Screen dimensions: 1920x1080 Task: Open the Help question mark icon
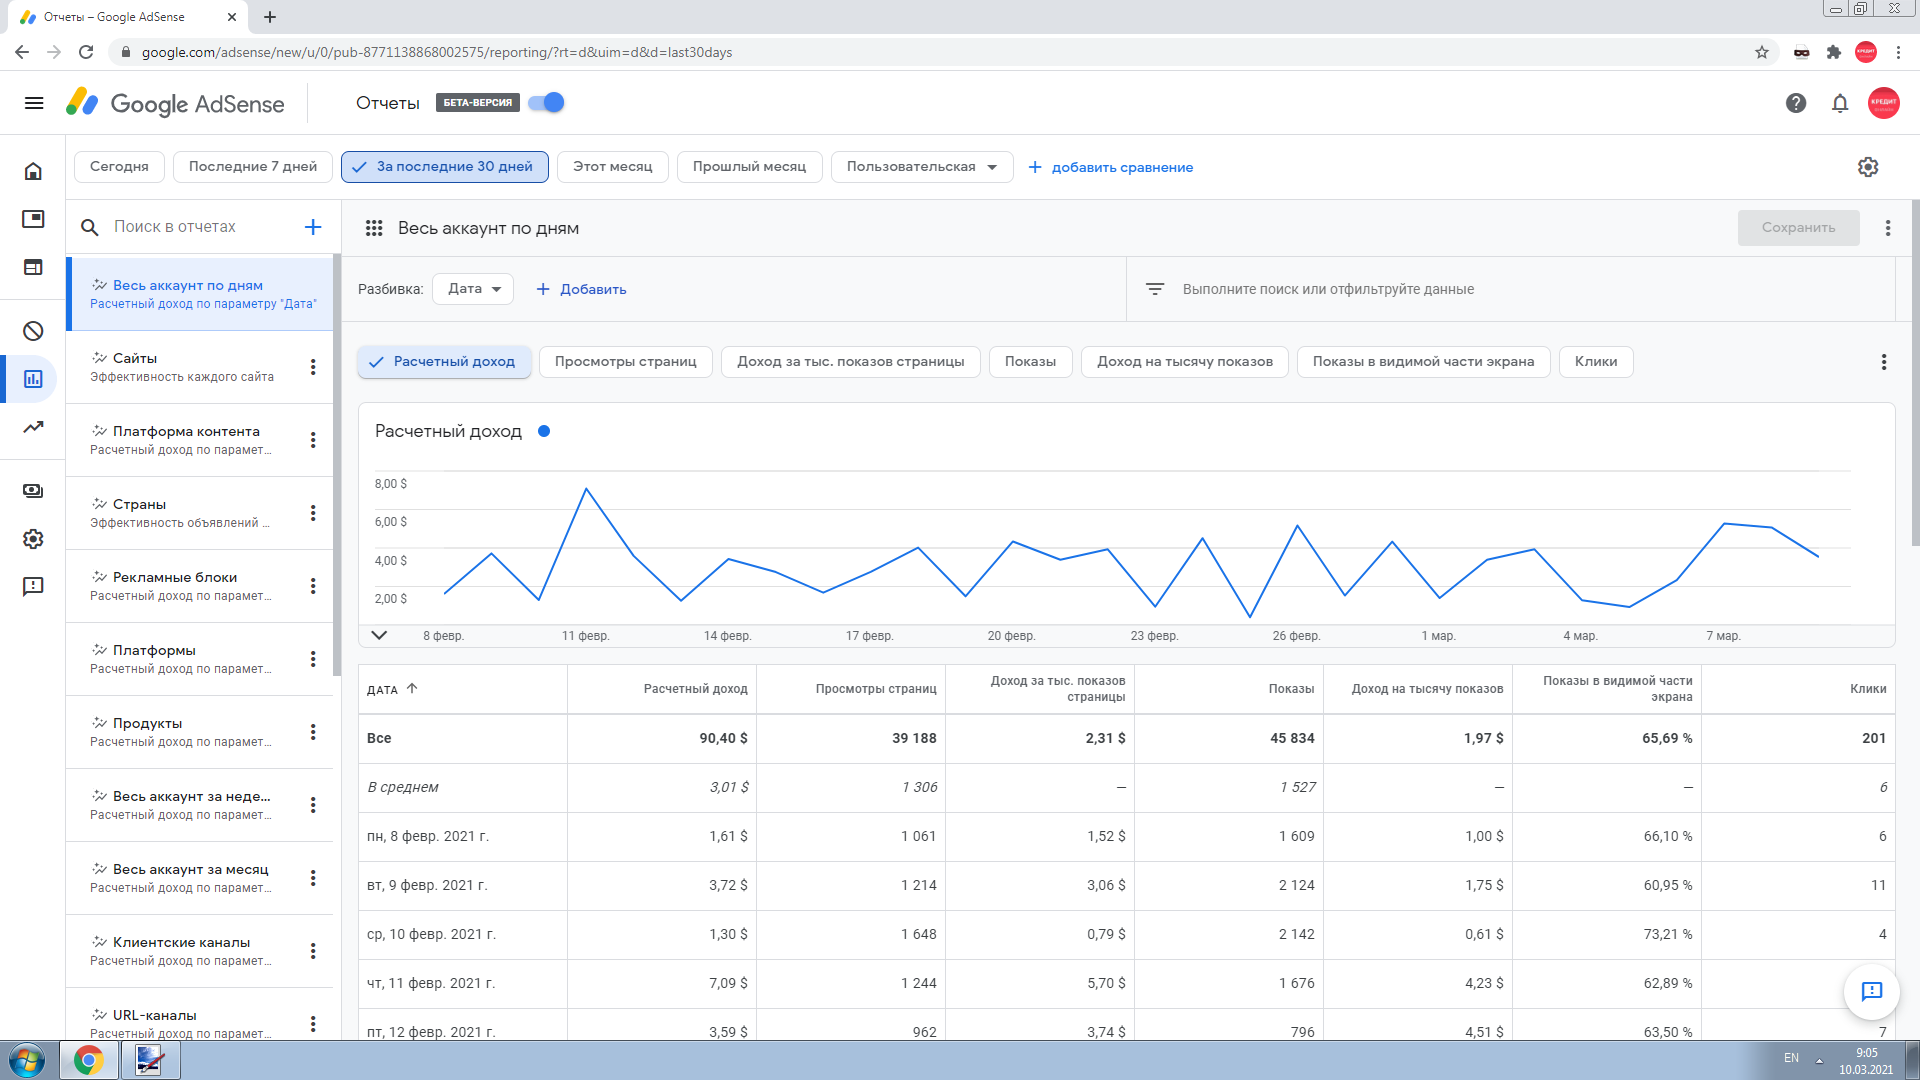click(1795, 103)
